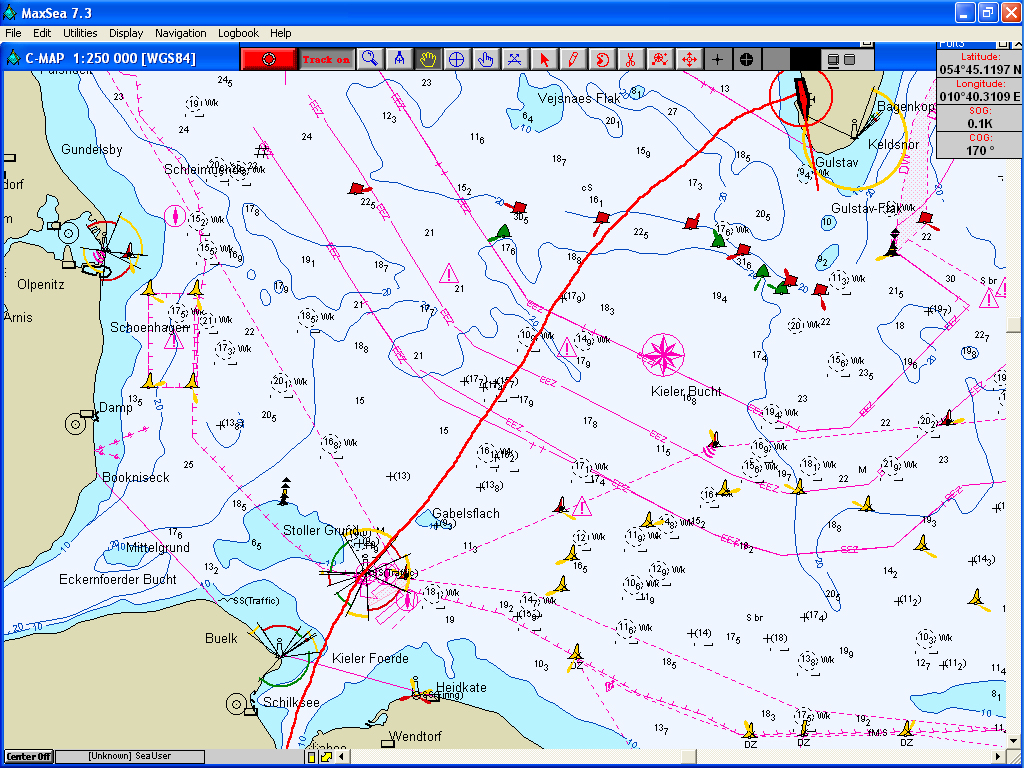This screenshot has width=1024, height=768.
Task: Click the yellow rectangle status bar icon
Action: (312, 756)
